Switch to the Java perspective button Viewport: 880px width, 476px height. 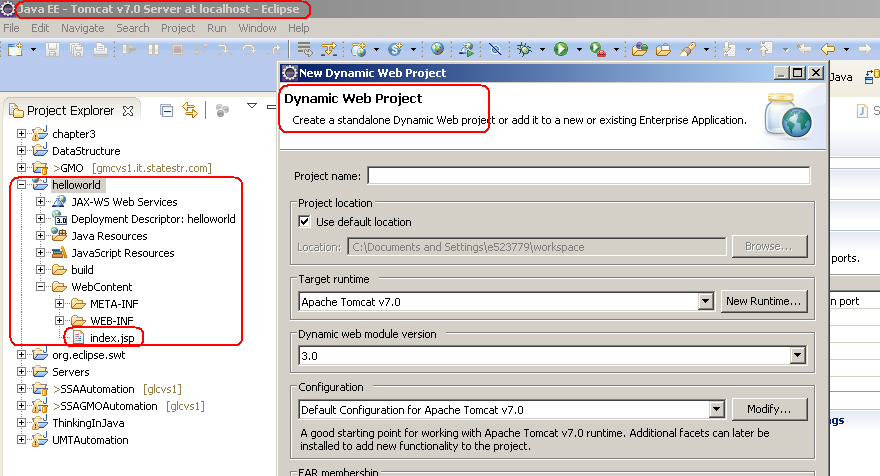click(x=841, y=77)
